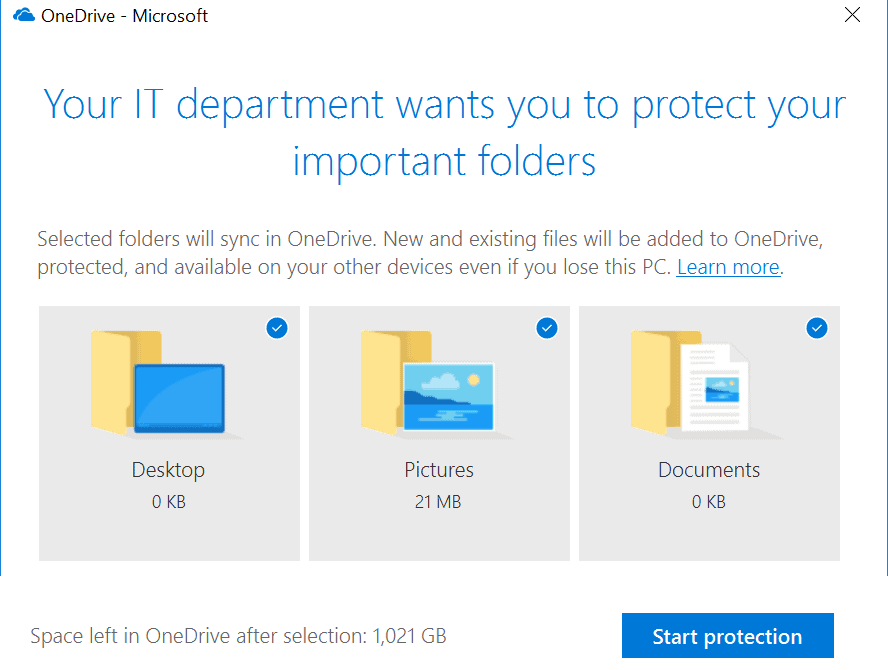Click the Selected folders will sync description

(x=430, y=253)
